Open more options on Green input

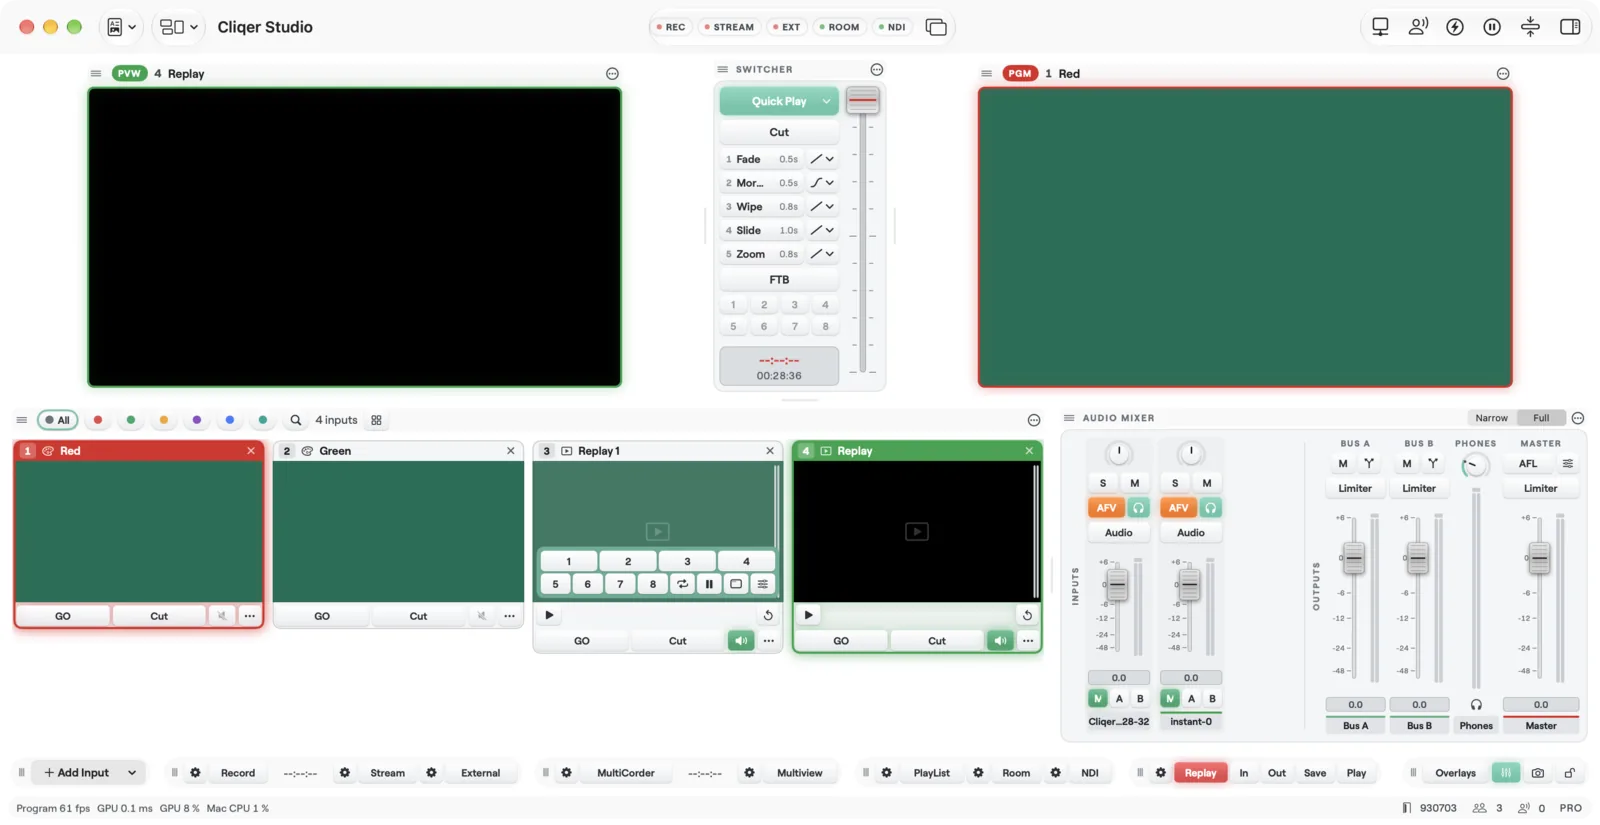click(510, 616)
